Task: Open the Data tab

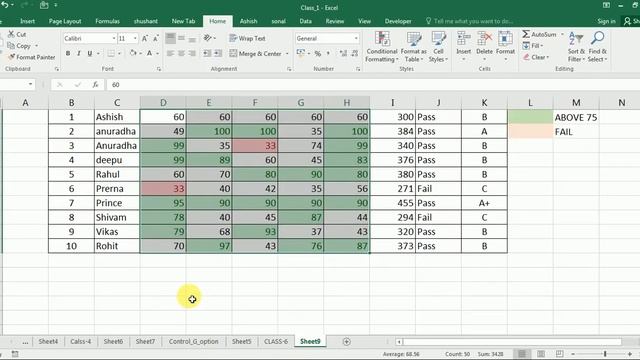Action: coord(305,21)
